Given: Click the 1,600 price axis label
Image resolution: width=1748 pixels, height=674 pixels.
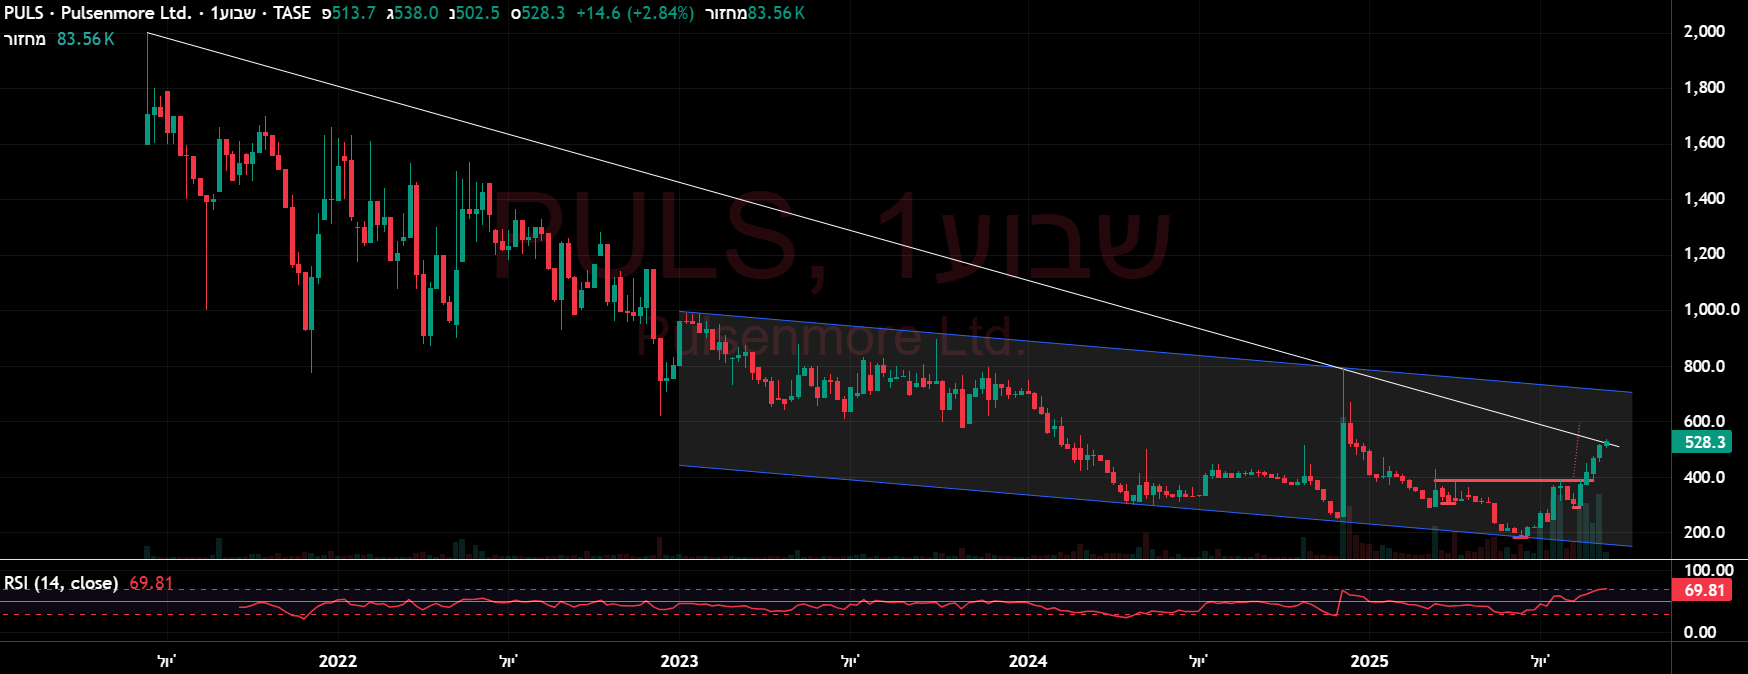Looking at the screenshot, I should pyautogui.click(x=1704, y=142).
